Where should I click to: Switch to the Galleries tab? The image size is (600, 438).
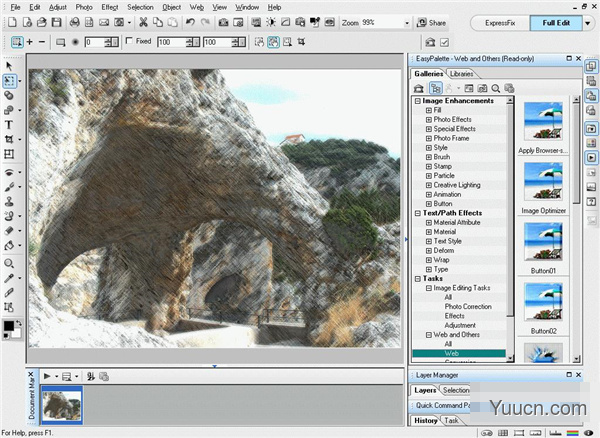tap(429, 73)
